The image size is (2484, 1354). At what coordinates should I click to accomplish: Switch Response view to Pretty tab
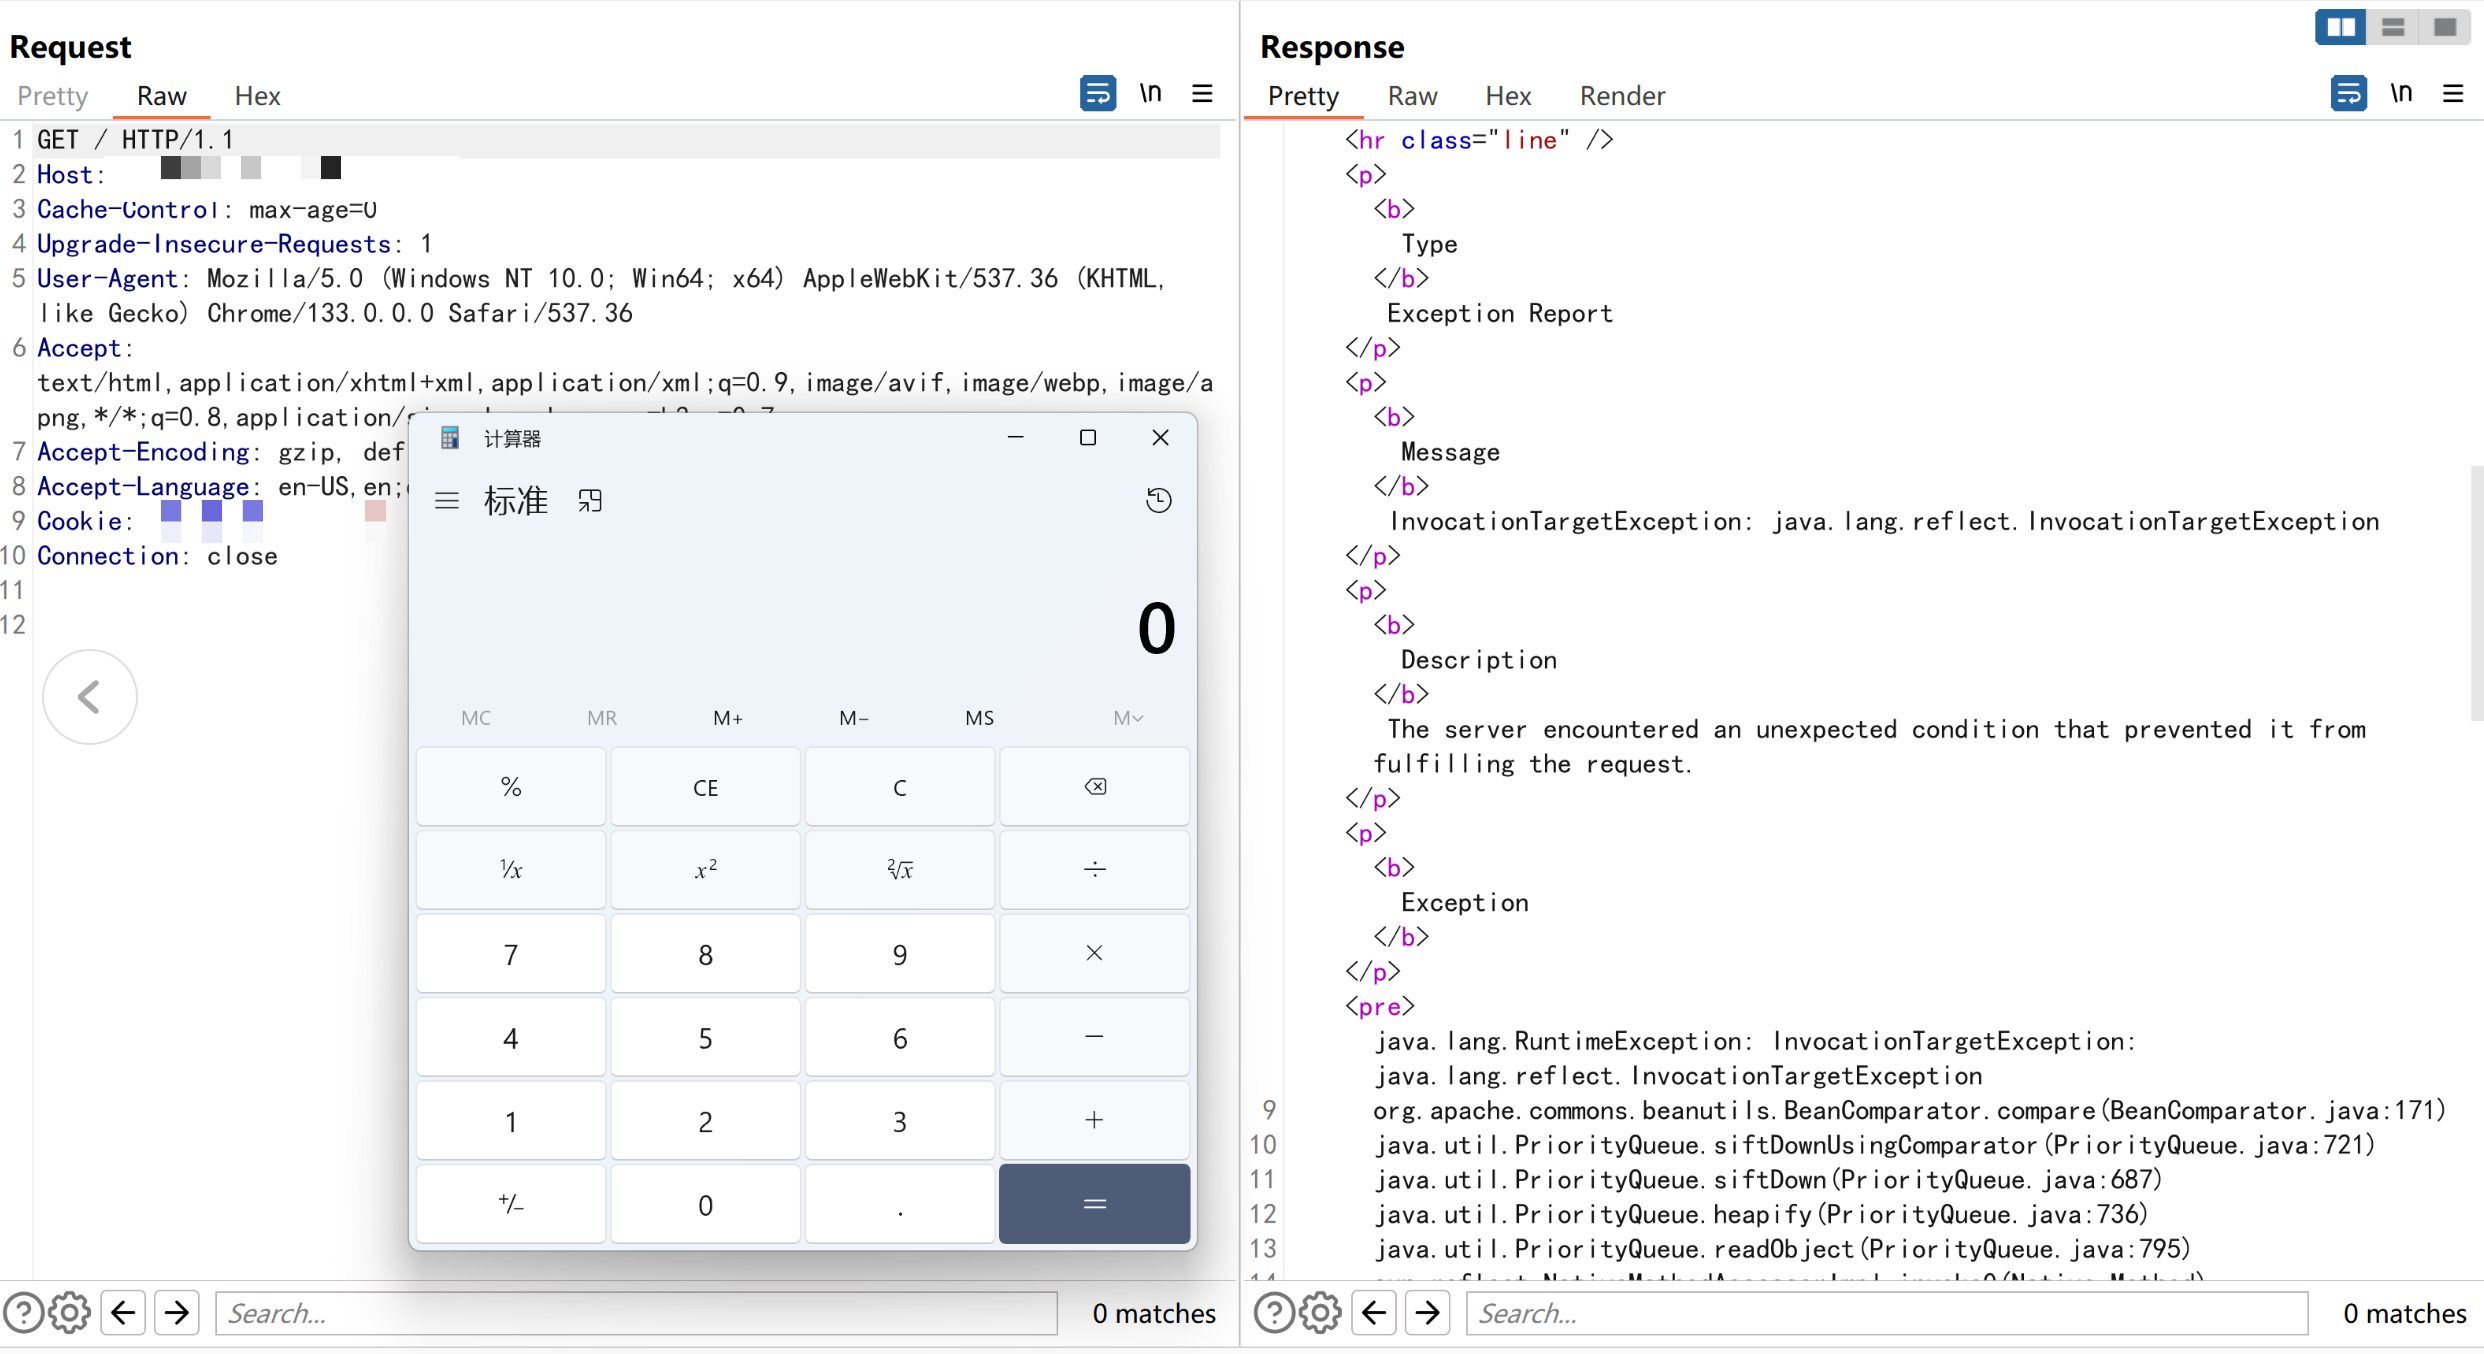[1303, 96]
